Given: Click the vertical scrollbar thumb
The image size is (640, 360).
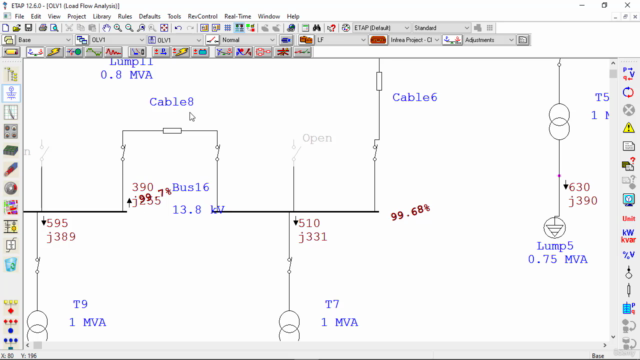Looking at the screenshot, I should coord(613,74).
